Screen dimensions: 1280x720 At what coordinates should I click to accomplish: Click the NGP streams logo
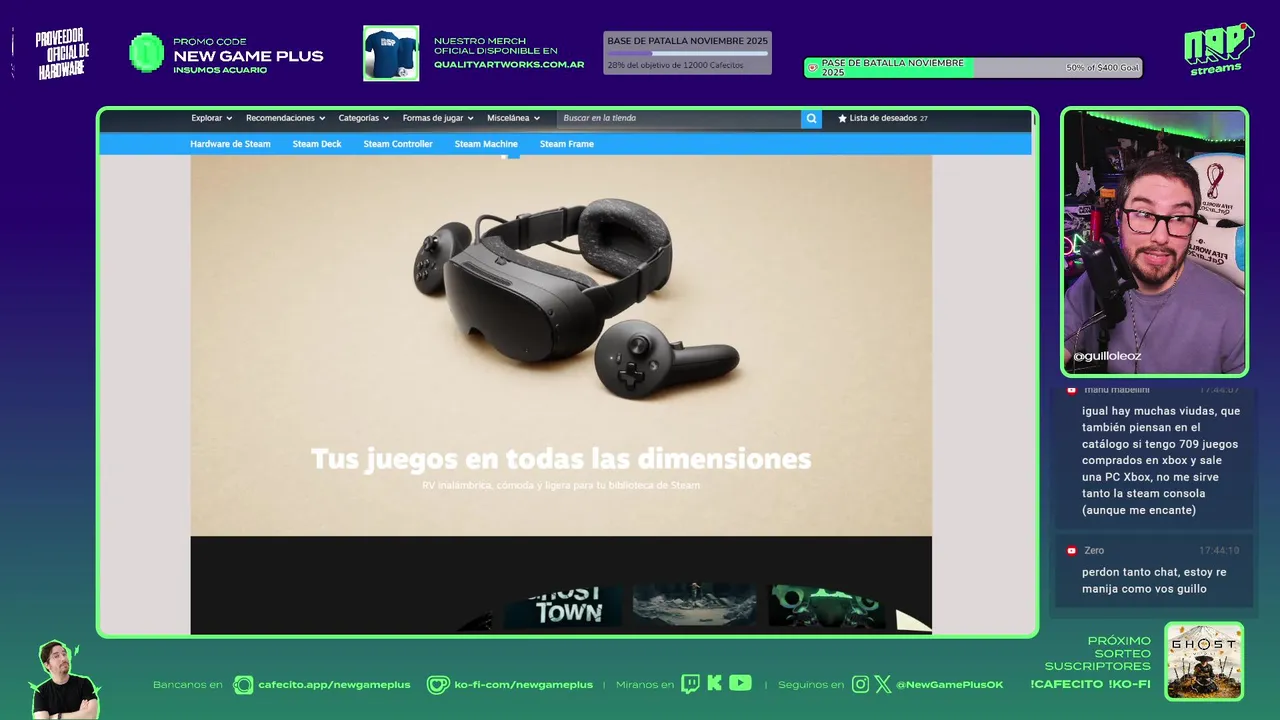(1218, 50)
